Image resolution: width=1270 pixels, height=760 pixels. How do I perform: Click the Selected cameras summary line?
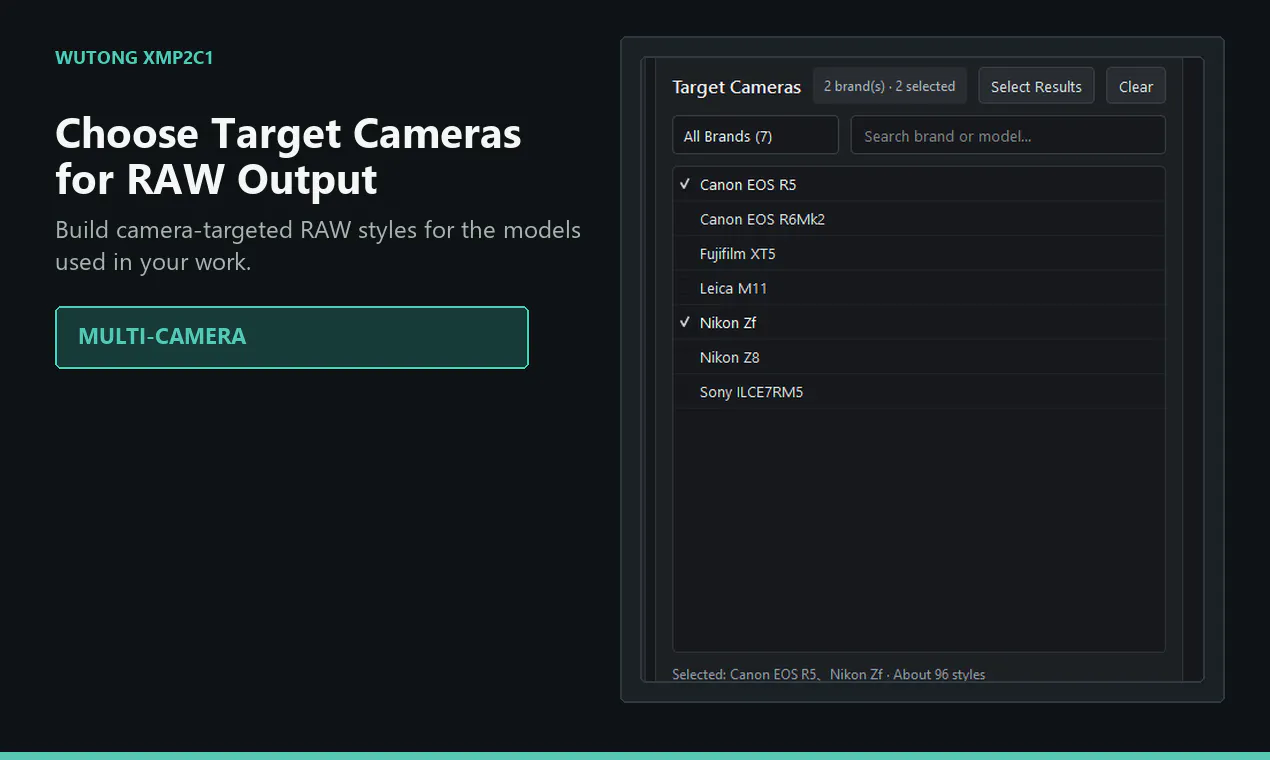point(829,674)
